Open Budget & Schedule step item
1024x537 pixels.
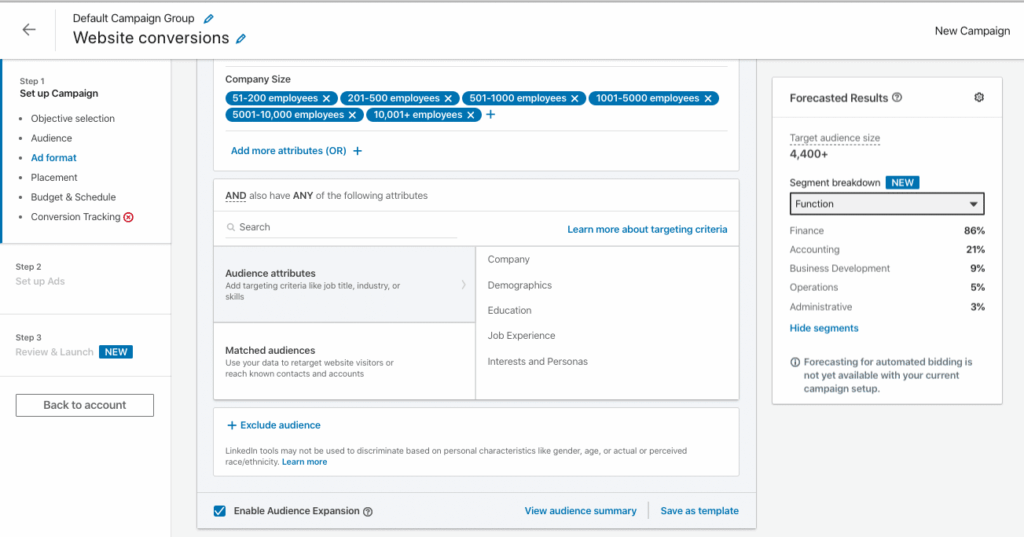[x=73, y=197]
